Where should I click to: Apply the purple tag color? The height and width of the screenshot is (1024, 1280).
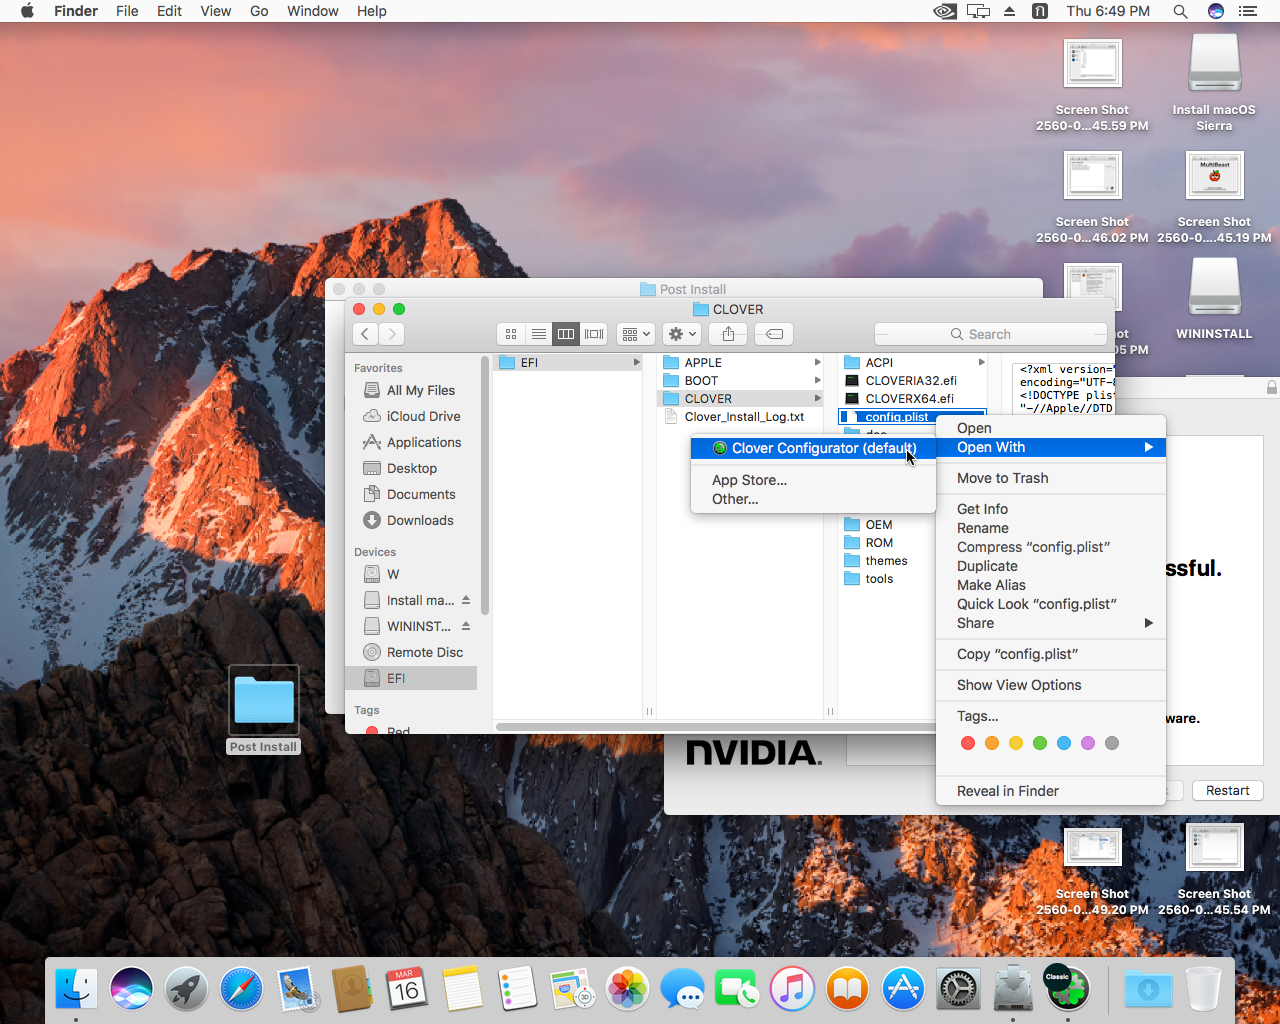pos(1087,743)
